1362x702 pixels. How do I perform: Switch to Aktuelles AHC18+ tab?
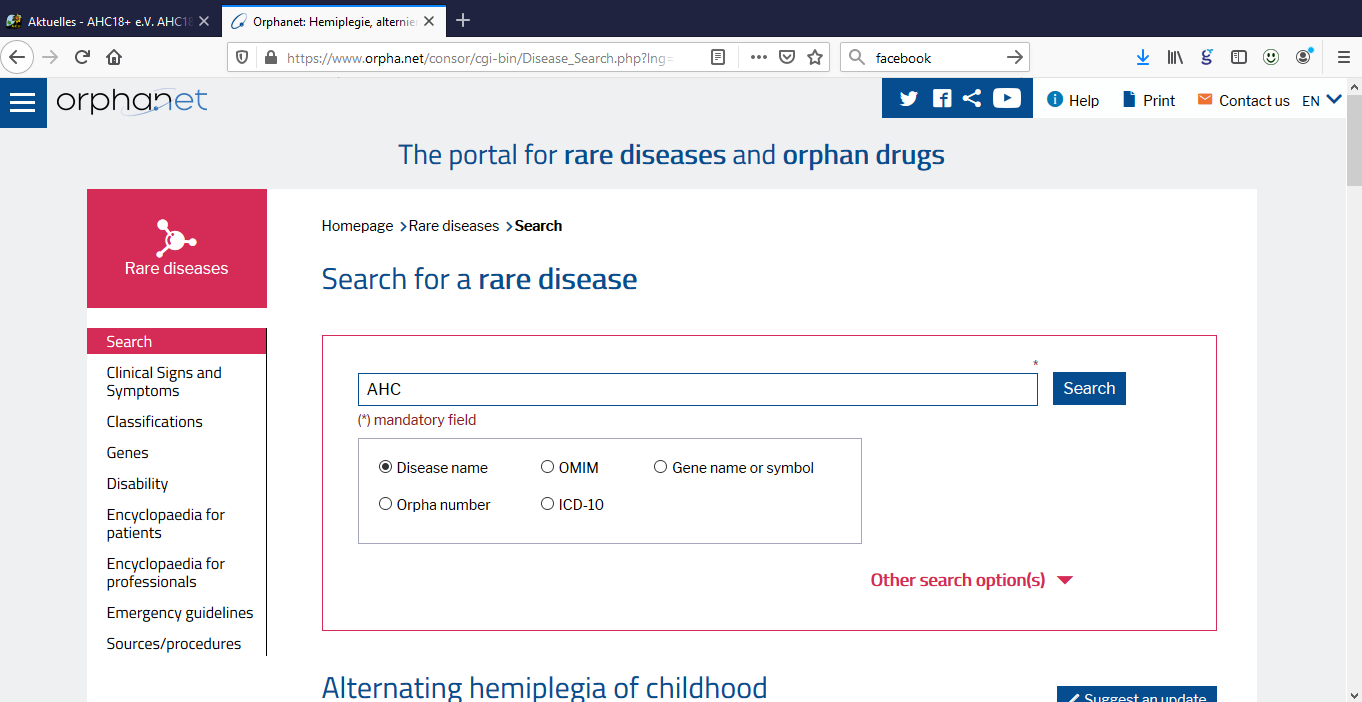point(108,21)
